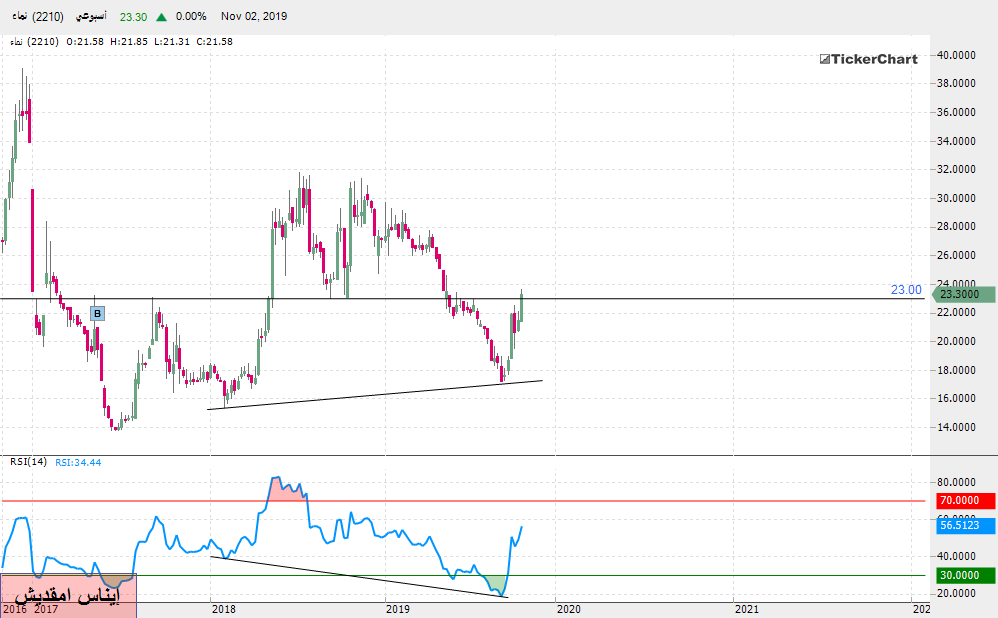
Task: Click the Nov 02, 2019 date label
Action: click(x=253, y=17)
